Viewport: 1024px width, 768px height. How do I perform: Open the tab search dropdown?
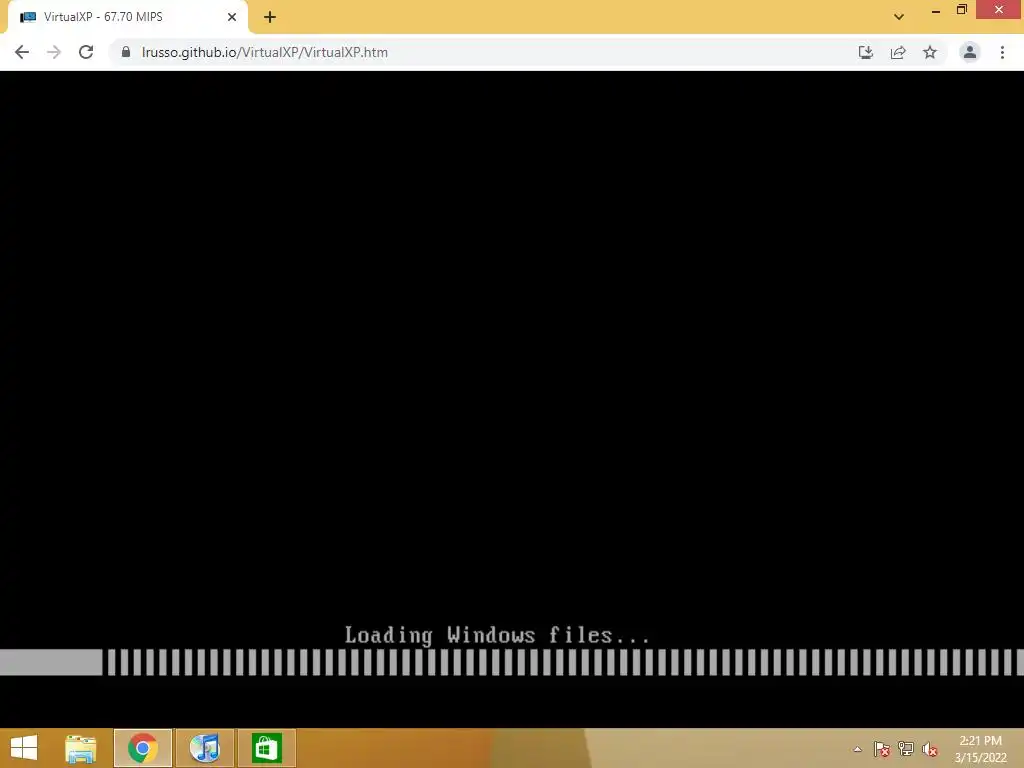pos(899,17)
